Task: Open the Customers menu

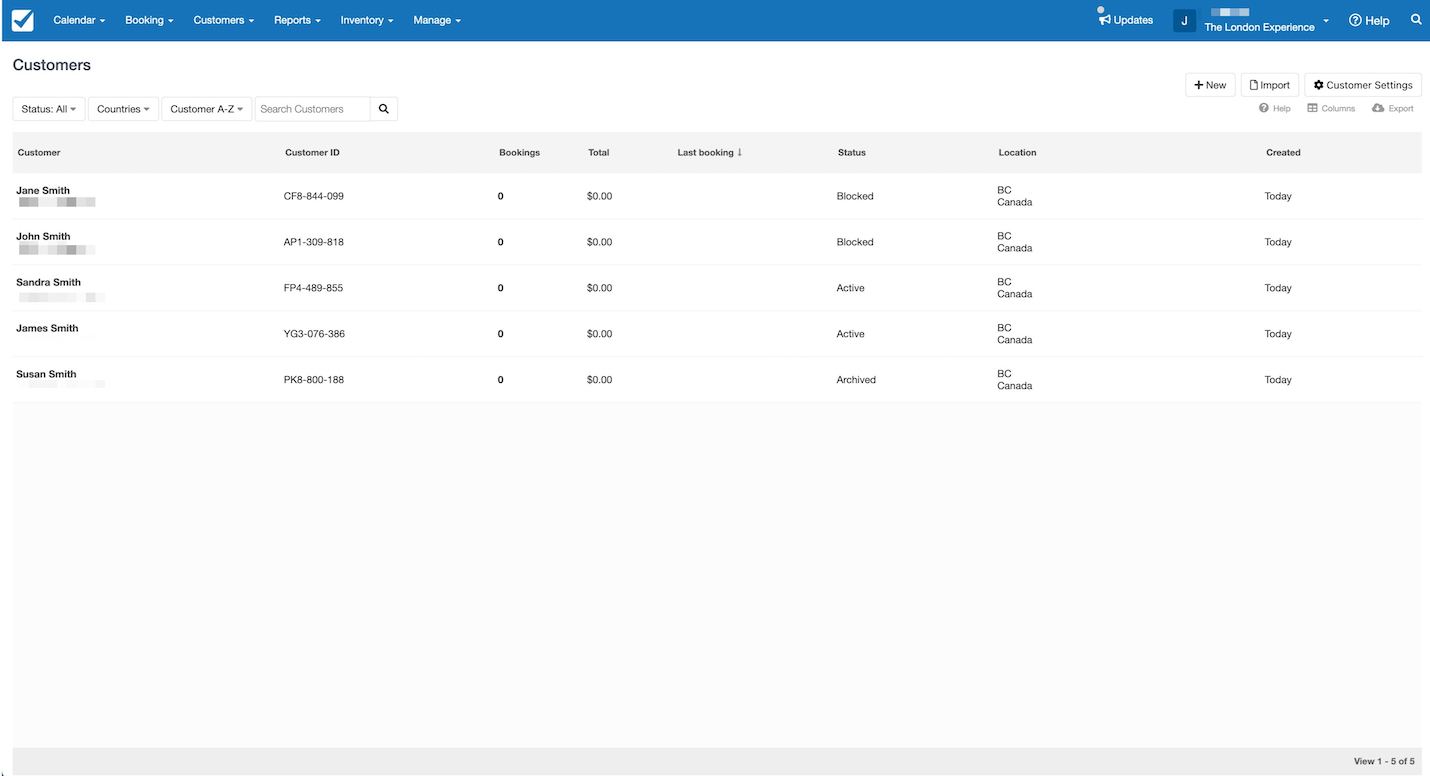Action: pyautogui.click(x=224, y=20)
